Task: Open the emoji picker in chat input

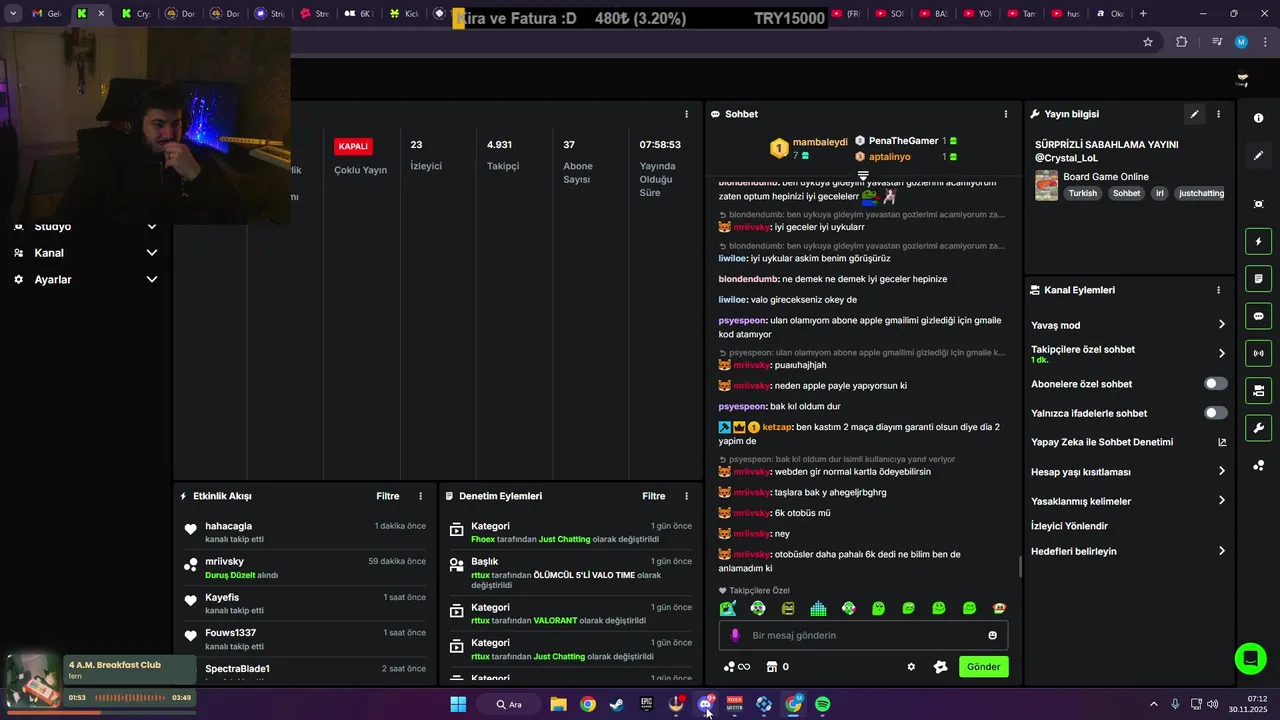Action: [x=992, y=635]
